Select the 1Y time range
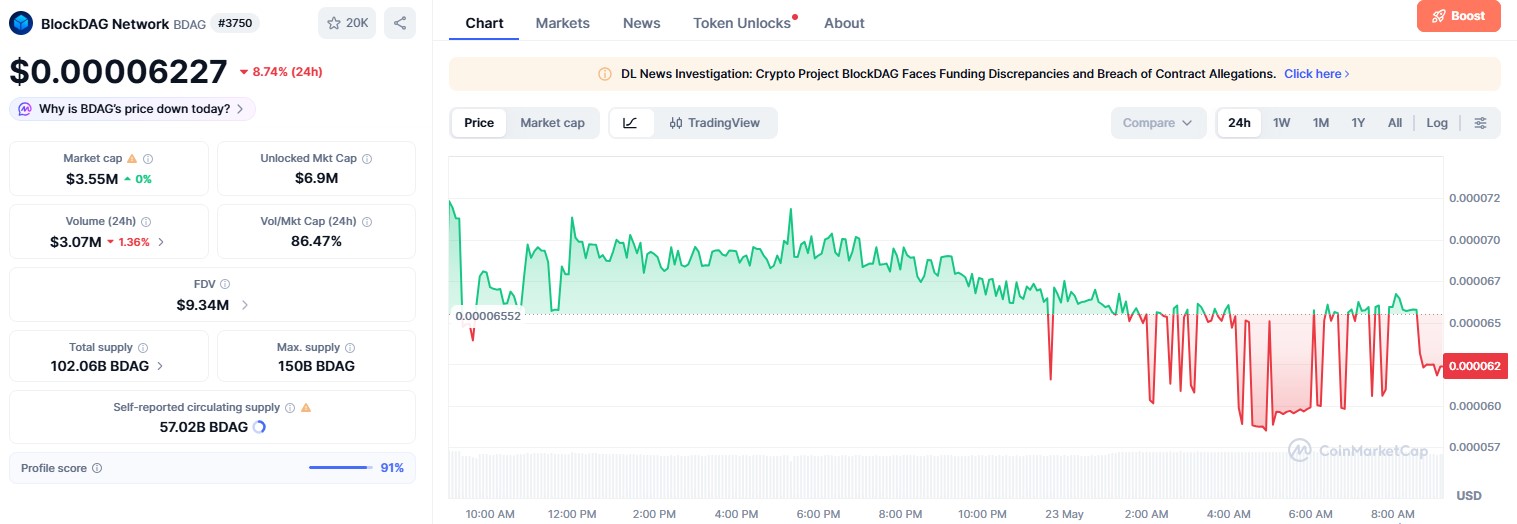This screenshot has height=524, width=1517. point(1358,123)
